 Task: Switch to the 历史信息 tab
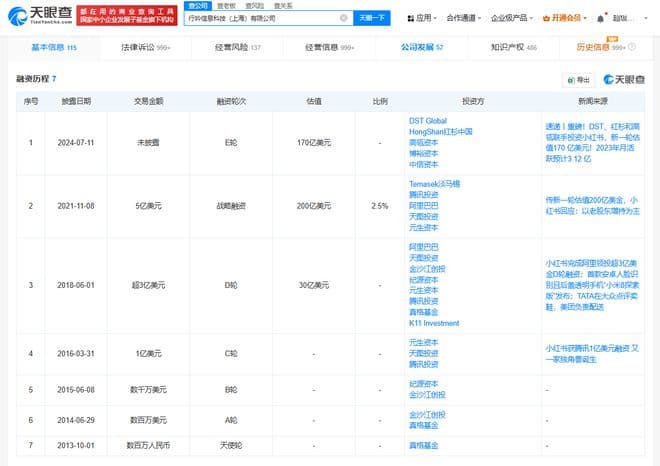pyautogui.click(x=600, y=47)
